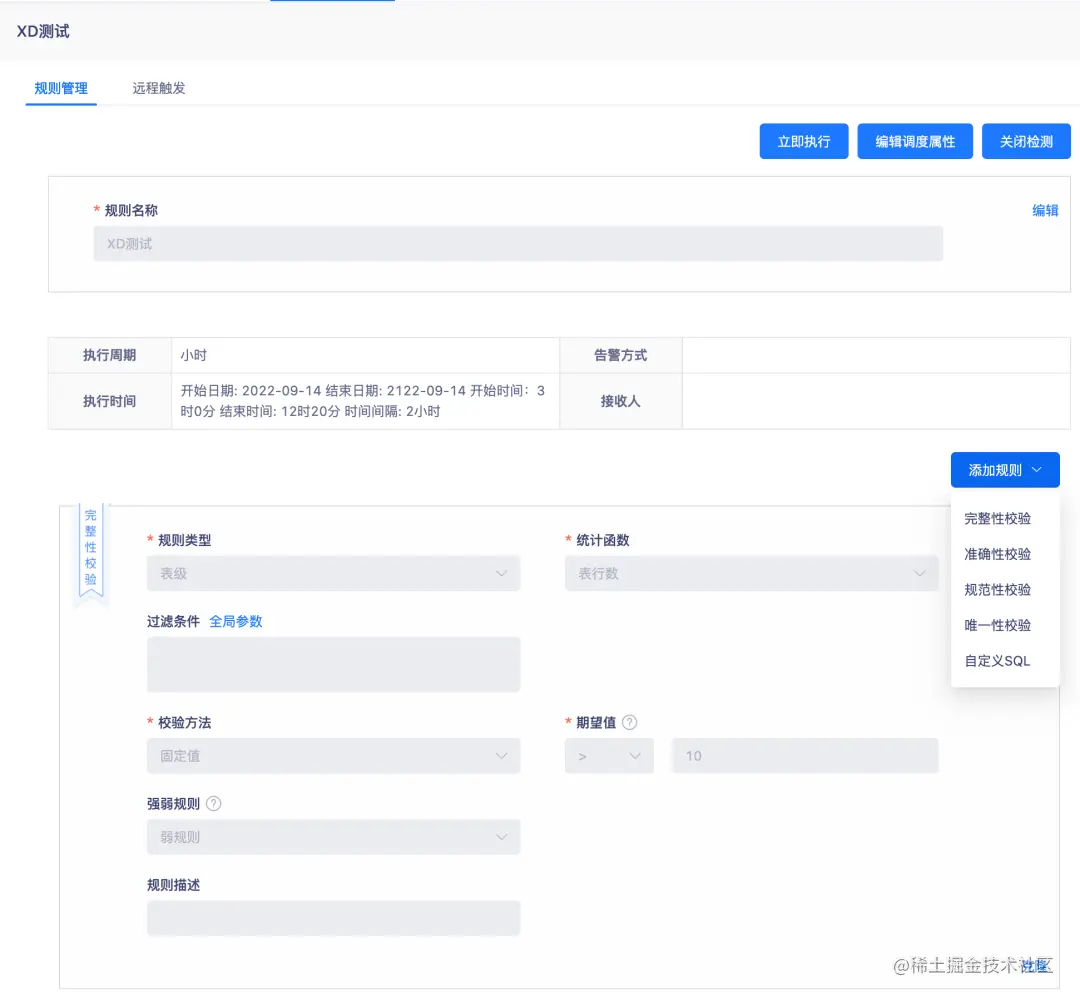Image resolution: width=1080 pixels, height=1002 pixels.
Task: Focus the 期望值 input showing 10
Action: click(x=804, y=755)
